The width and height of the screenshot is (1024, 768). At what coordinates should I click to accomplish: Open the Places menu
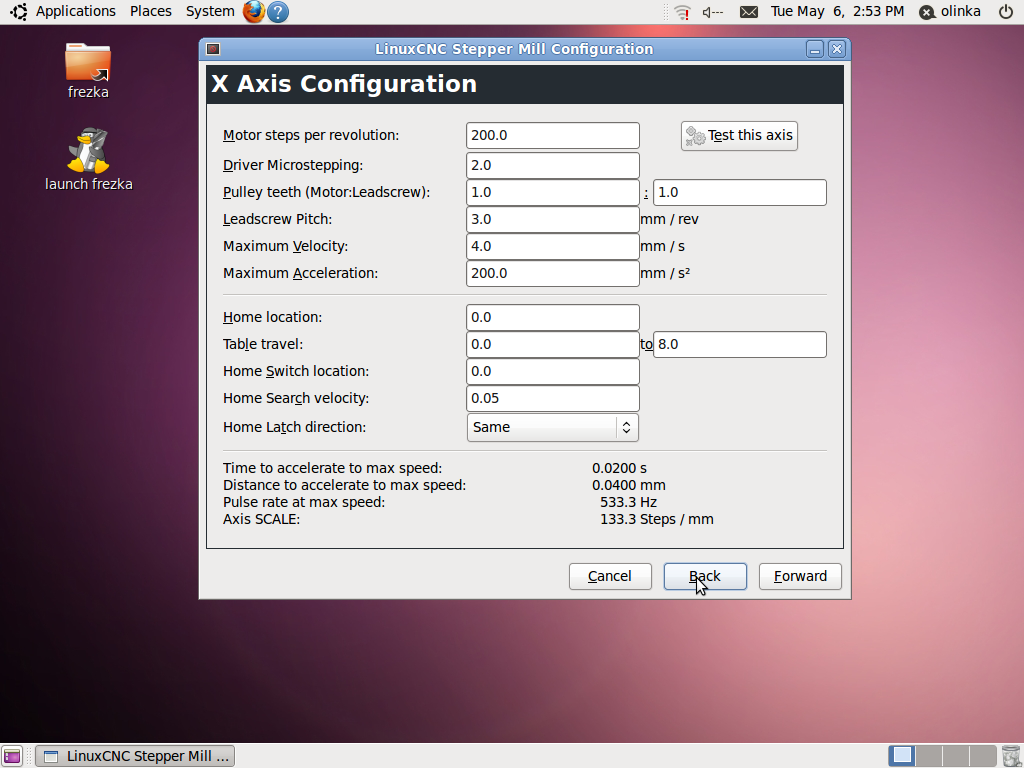(x=150, y=11)
